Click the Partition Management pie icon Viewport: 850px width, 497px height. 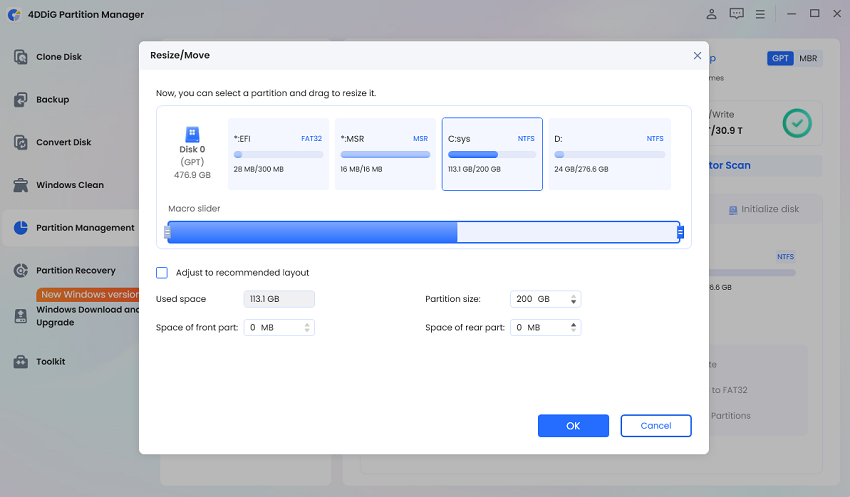pyautogui.click(x=21, y=228)
